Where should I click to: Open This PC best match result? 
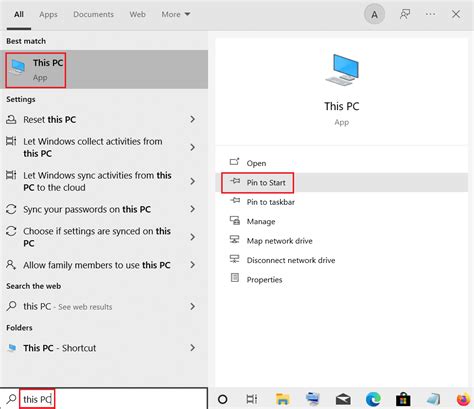pos(104,69)
